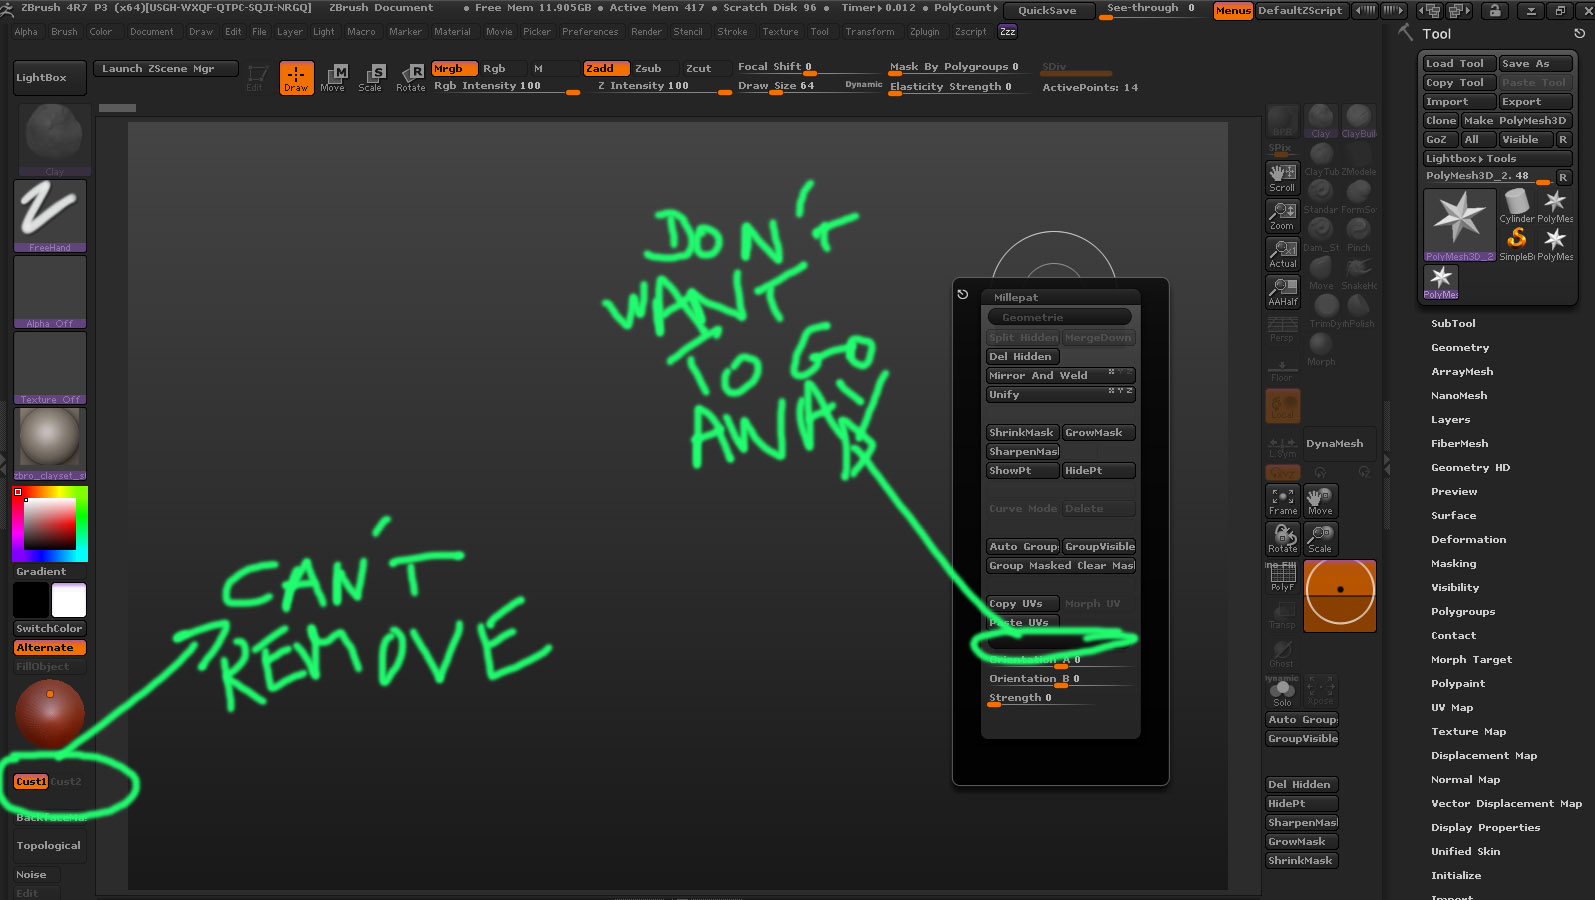Click the padlock icon in title bar
The width and height of the screenshot is (1595, 900).
[x=1494, y=11]
